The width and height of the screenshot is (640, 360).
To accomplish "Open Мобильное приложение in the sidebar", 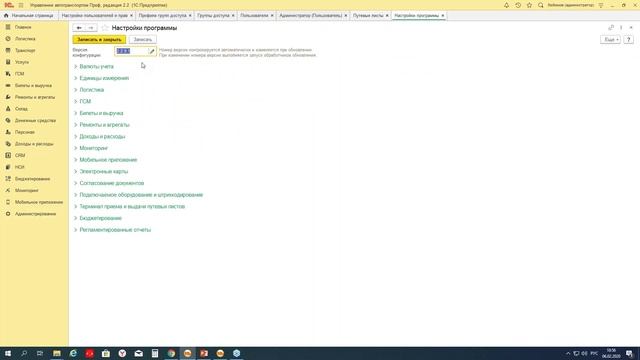I will [x=39, y=202].
